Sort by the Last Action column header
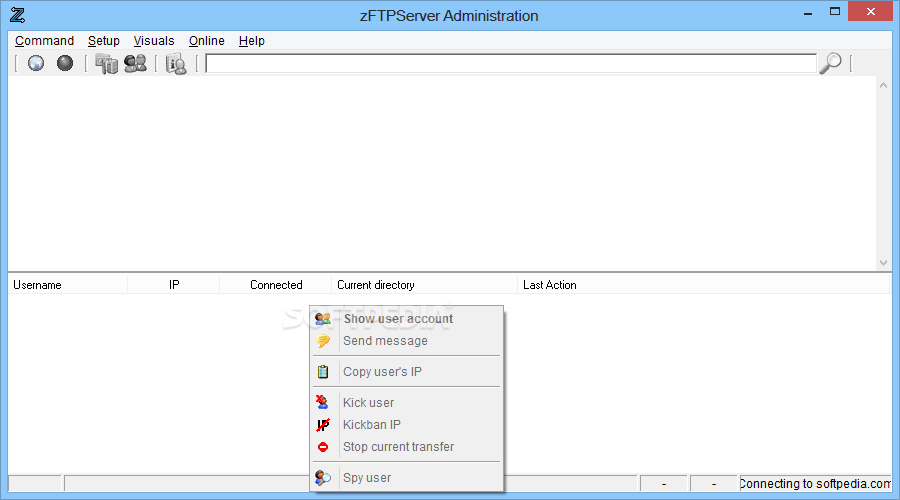900x500 pixels. coord(704,285)
